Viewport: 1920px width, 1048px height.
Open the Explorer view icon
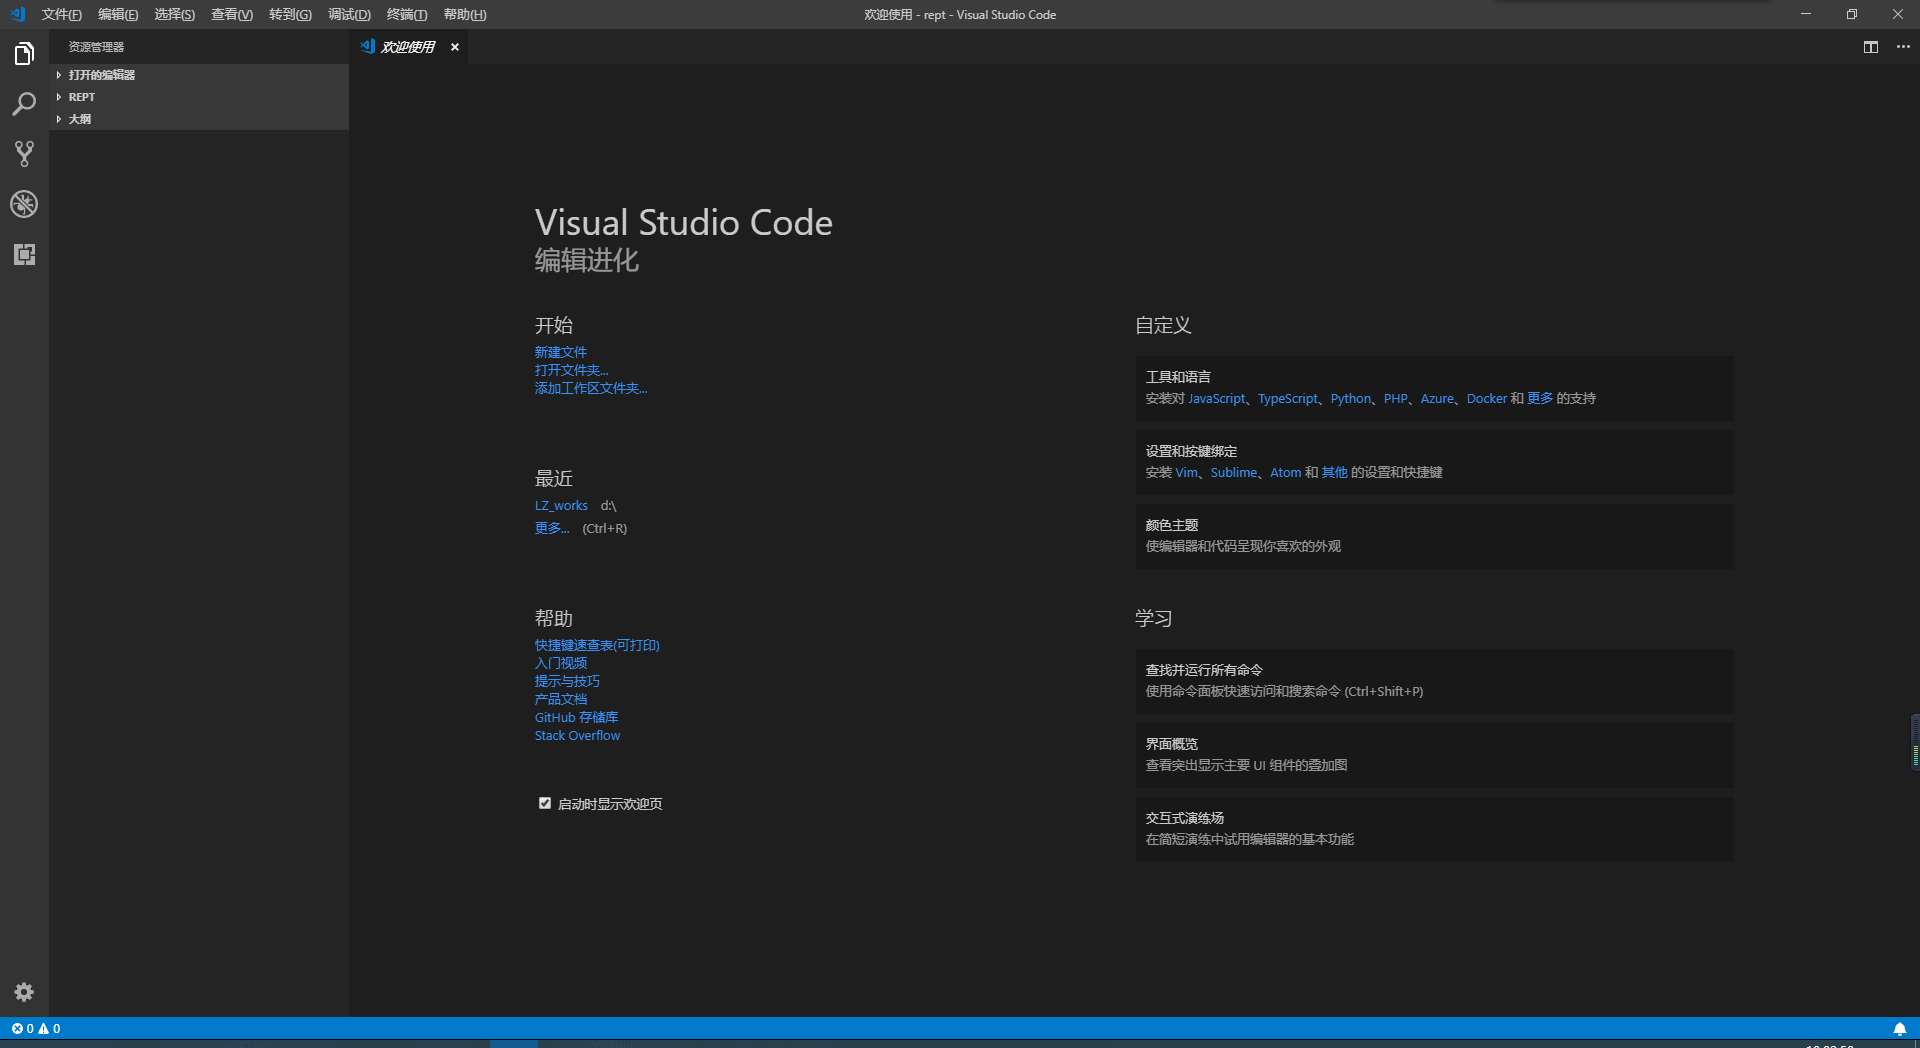(24, 54)
